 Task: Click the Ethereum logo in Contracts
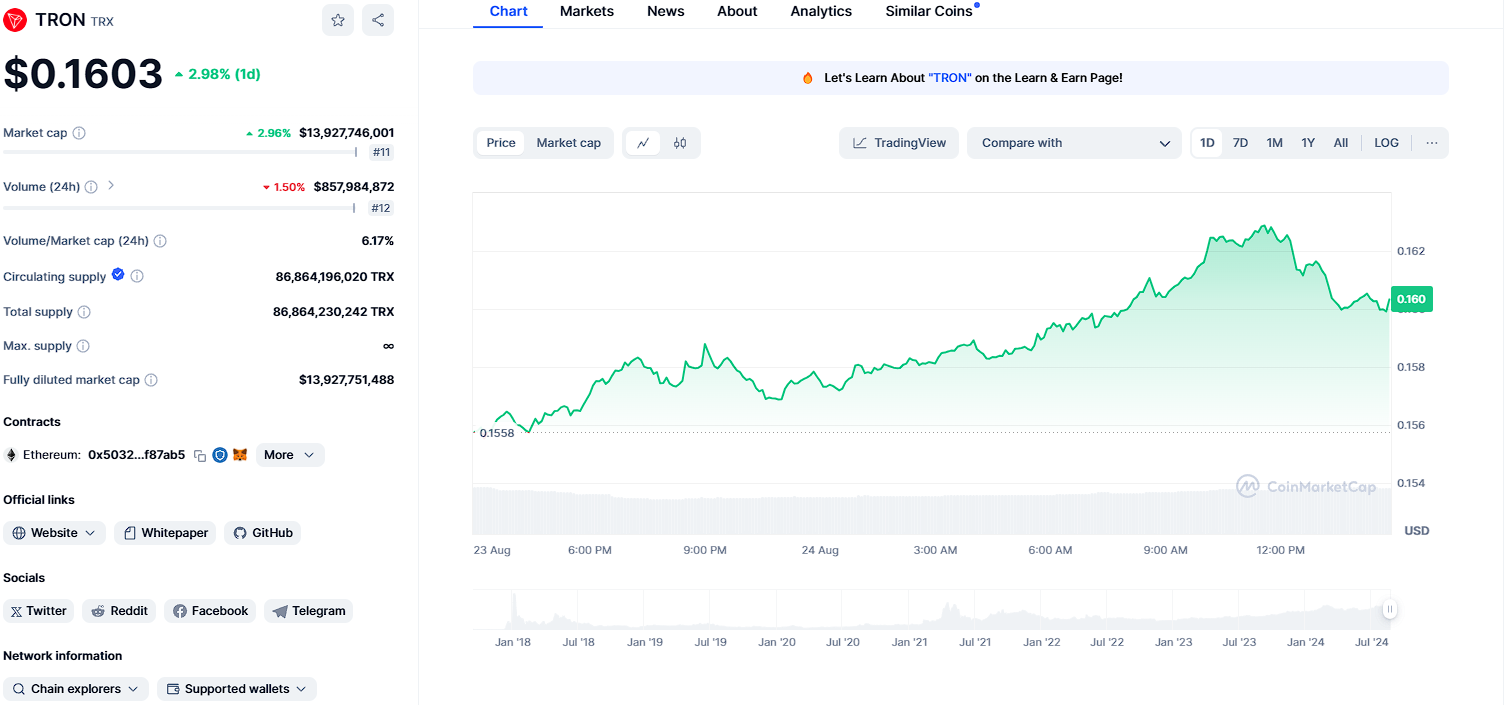coord(12,455)
